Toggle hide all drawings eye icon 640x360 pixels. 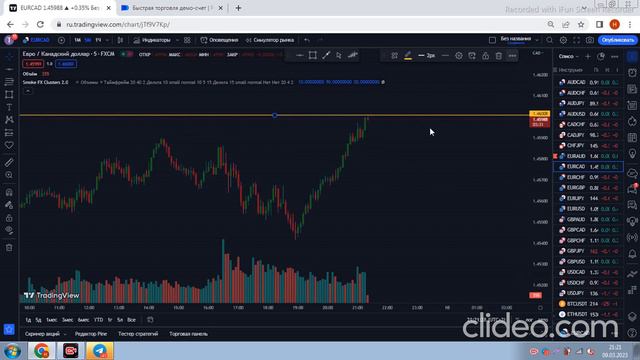click(x=9, y=231)
